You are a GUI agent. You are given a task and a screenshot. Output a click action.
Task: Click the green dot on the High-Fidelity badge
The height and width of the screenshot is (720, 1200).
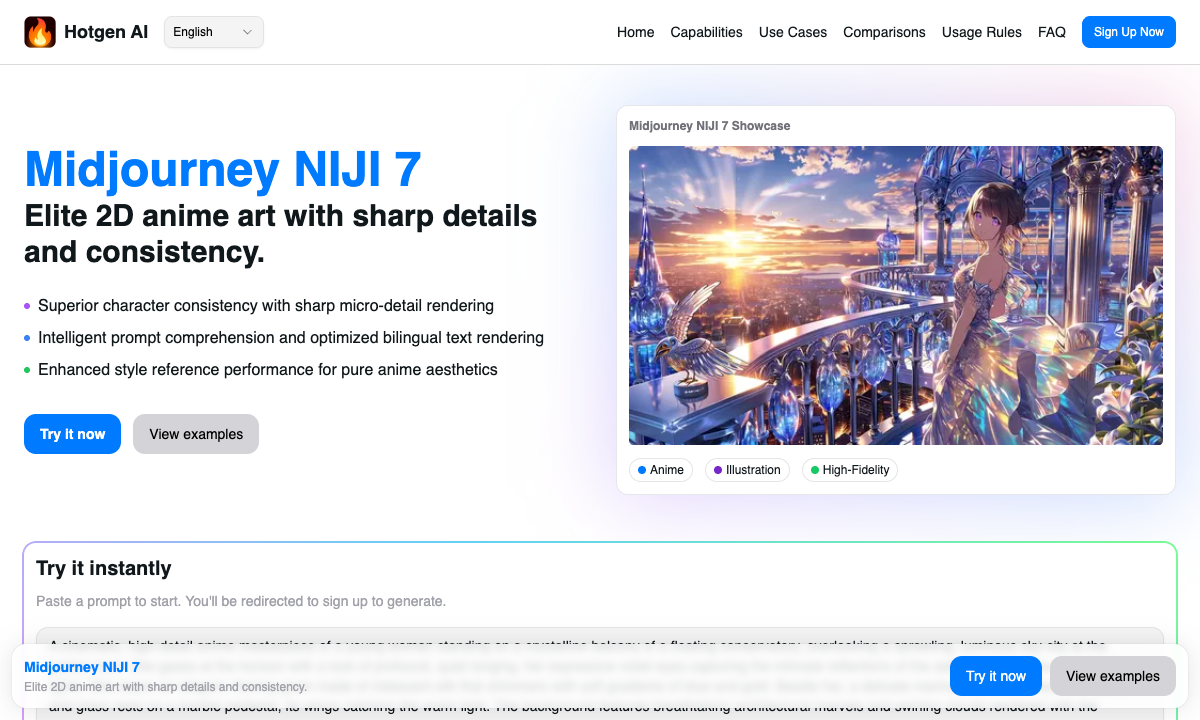pyautogui.click(x=814, y=470)
